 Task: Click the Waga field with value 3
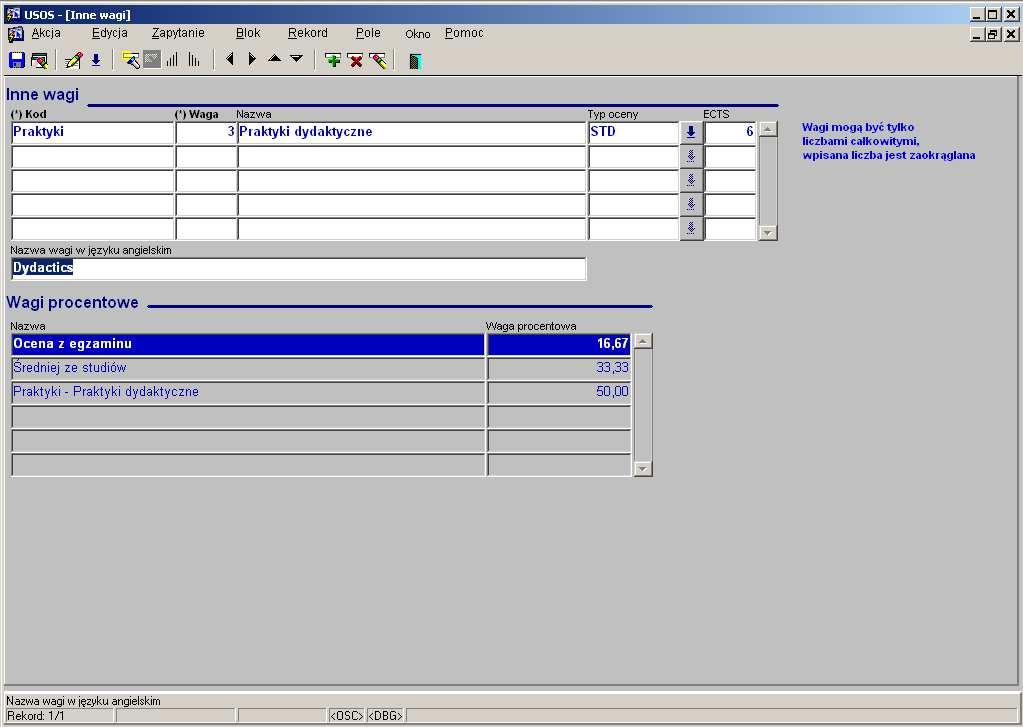click(206, 132)
